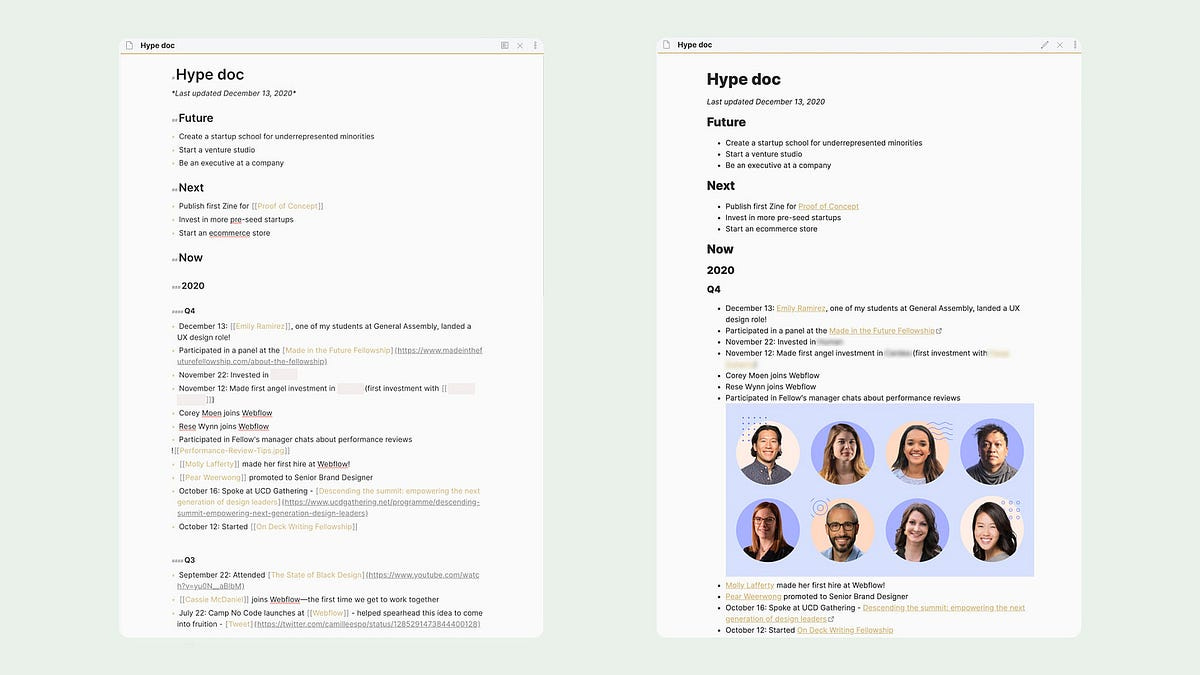Click 'Start a venture studio' in left editor
This screenshot has height=675, width=1200.
(x=217, y=150)
